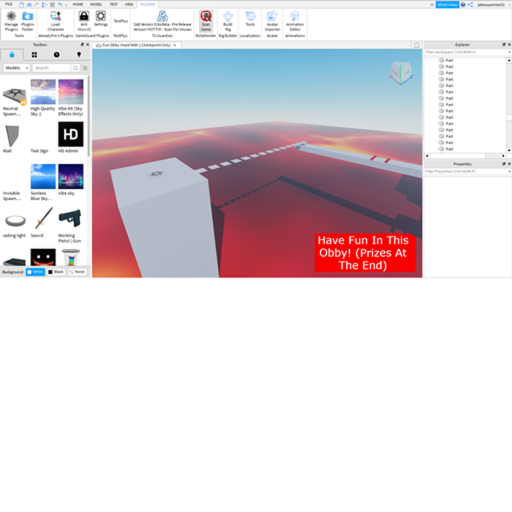Close the Fun Obby document tab
This screenshot has height=512, width=512.
175,45
